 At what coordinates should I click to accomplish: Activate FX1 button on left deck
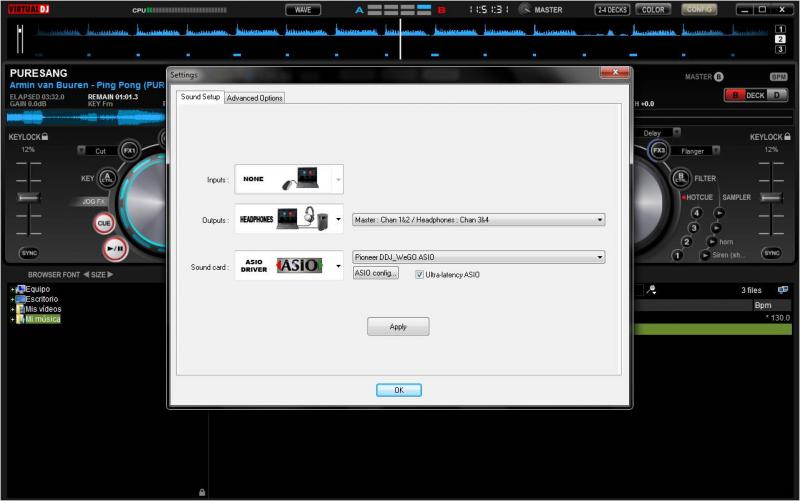tap(129, 151)
